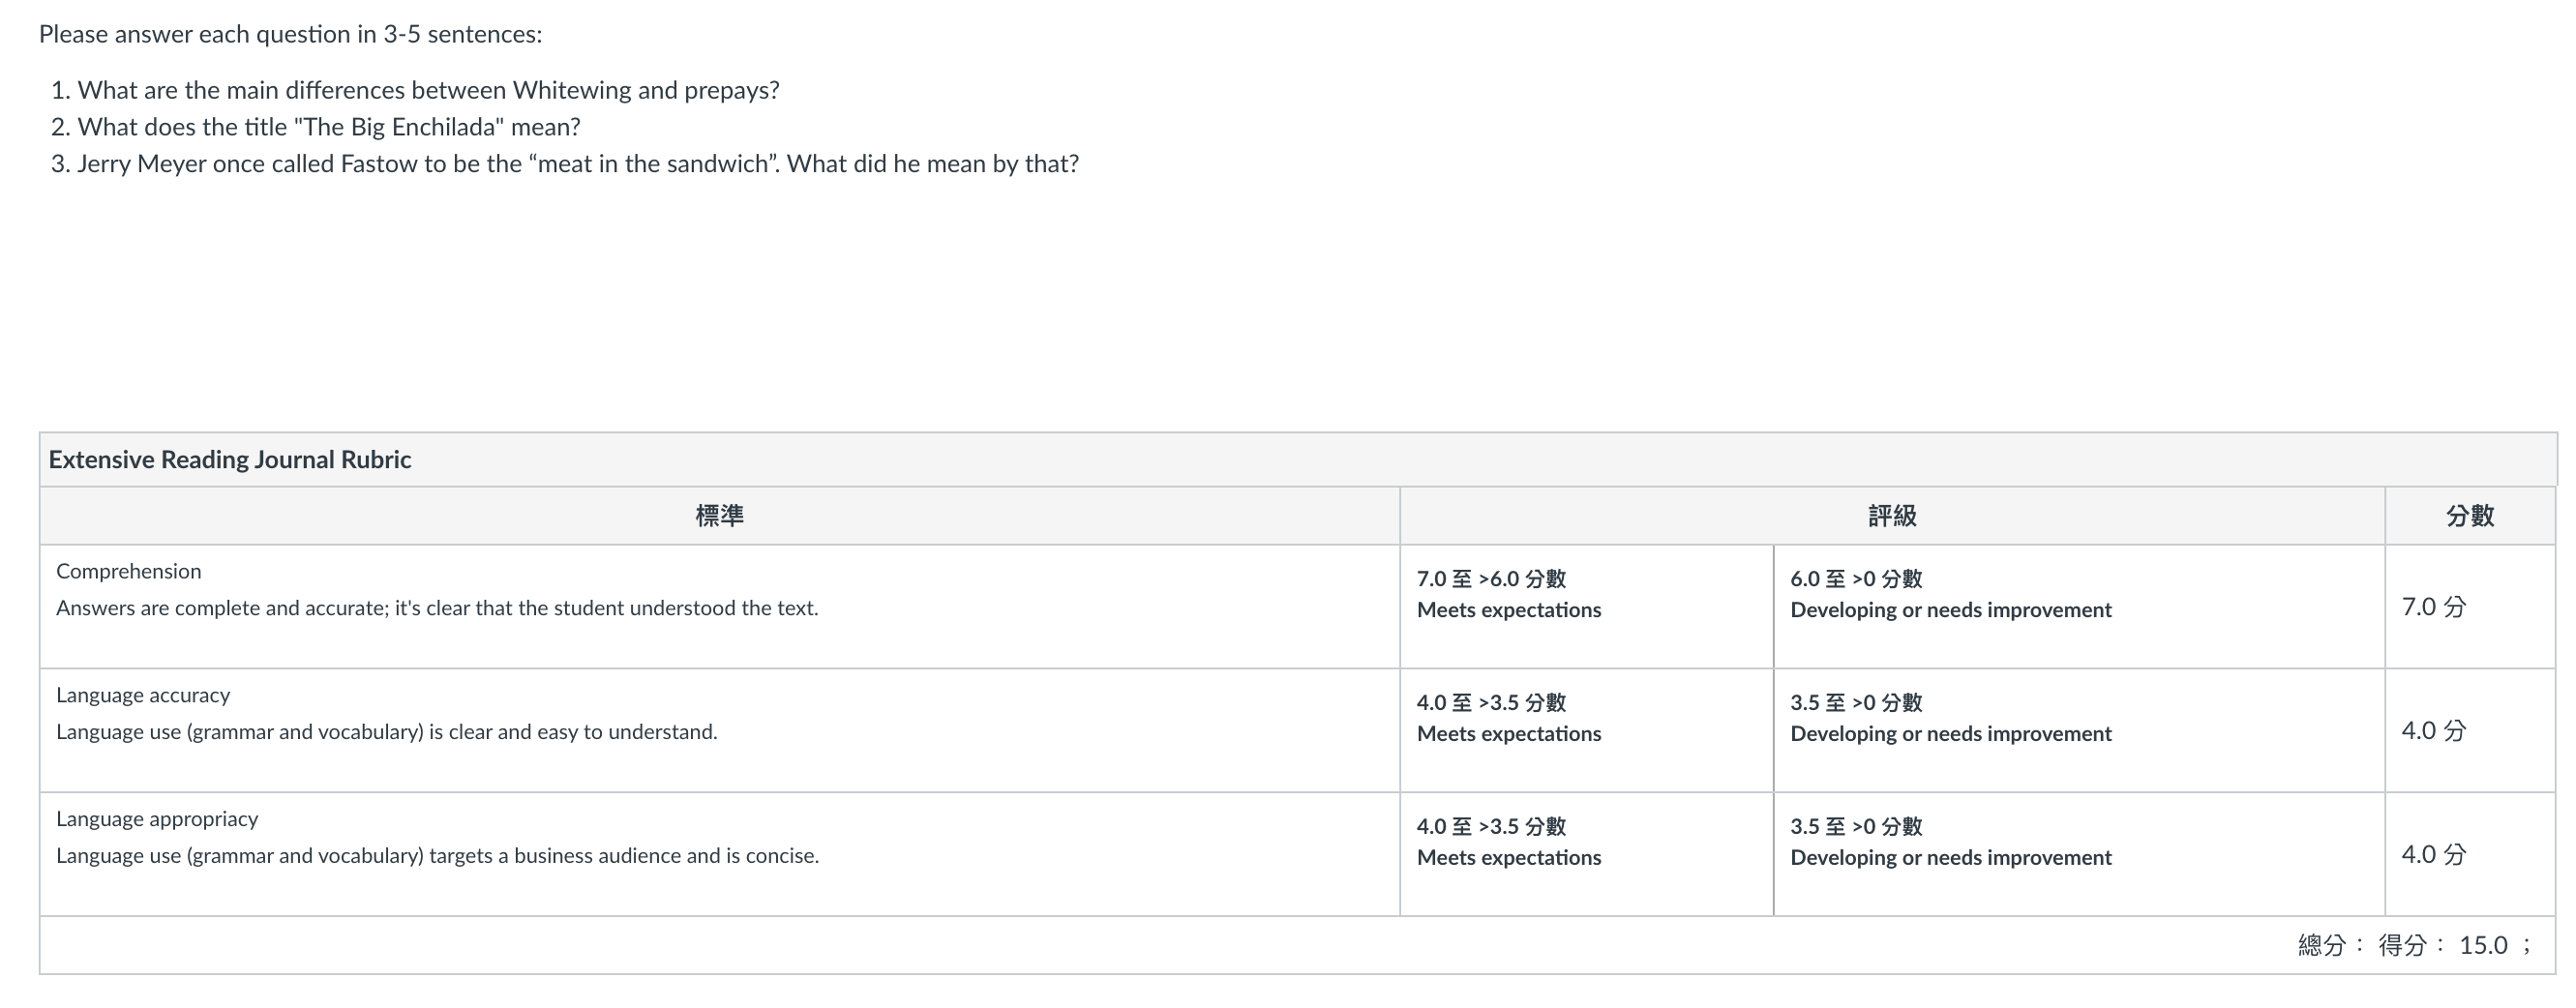
Task: Click the Language appropriacy criterion name
Action: pos(157,819)
